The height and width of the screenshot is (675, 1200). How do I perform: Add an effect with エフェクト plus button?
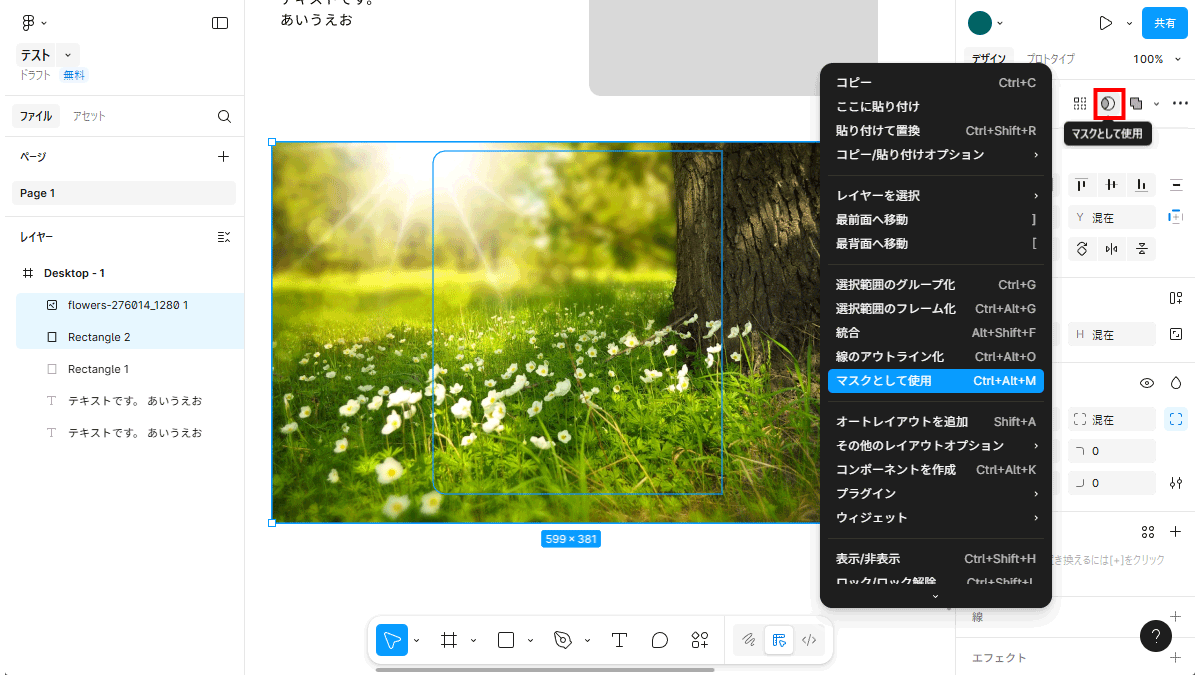(1176, 658)
